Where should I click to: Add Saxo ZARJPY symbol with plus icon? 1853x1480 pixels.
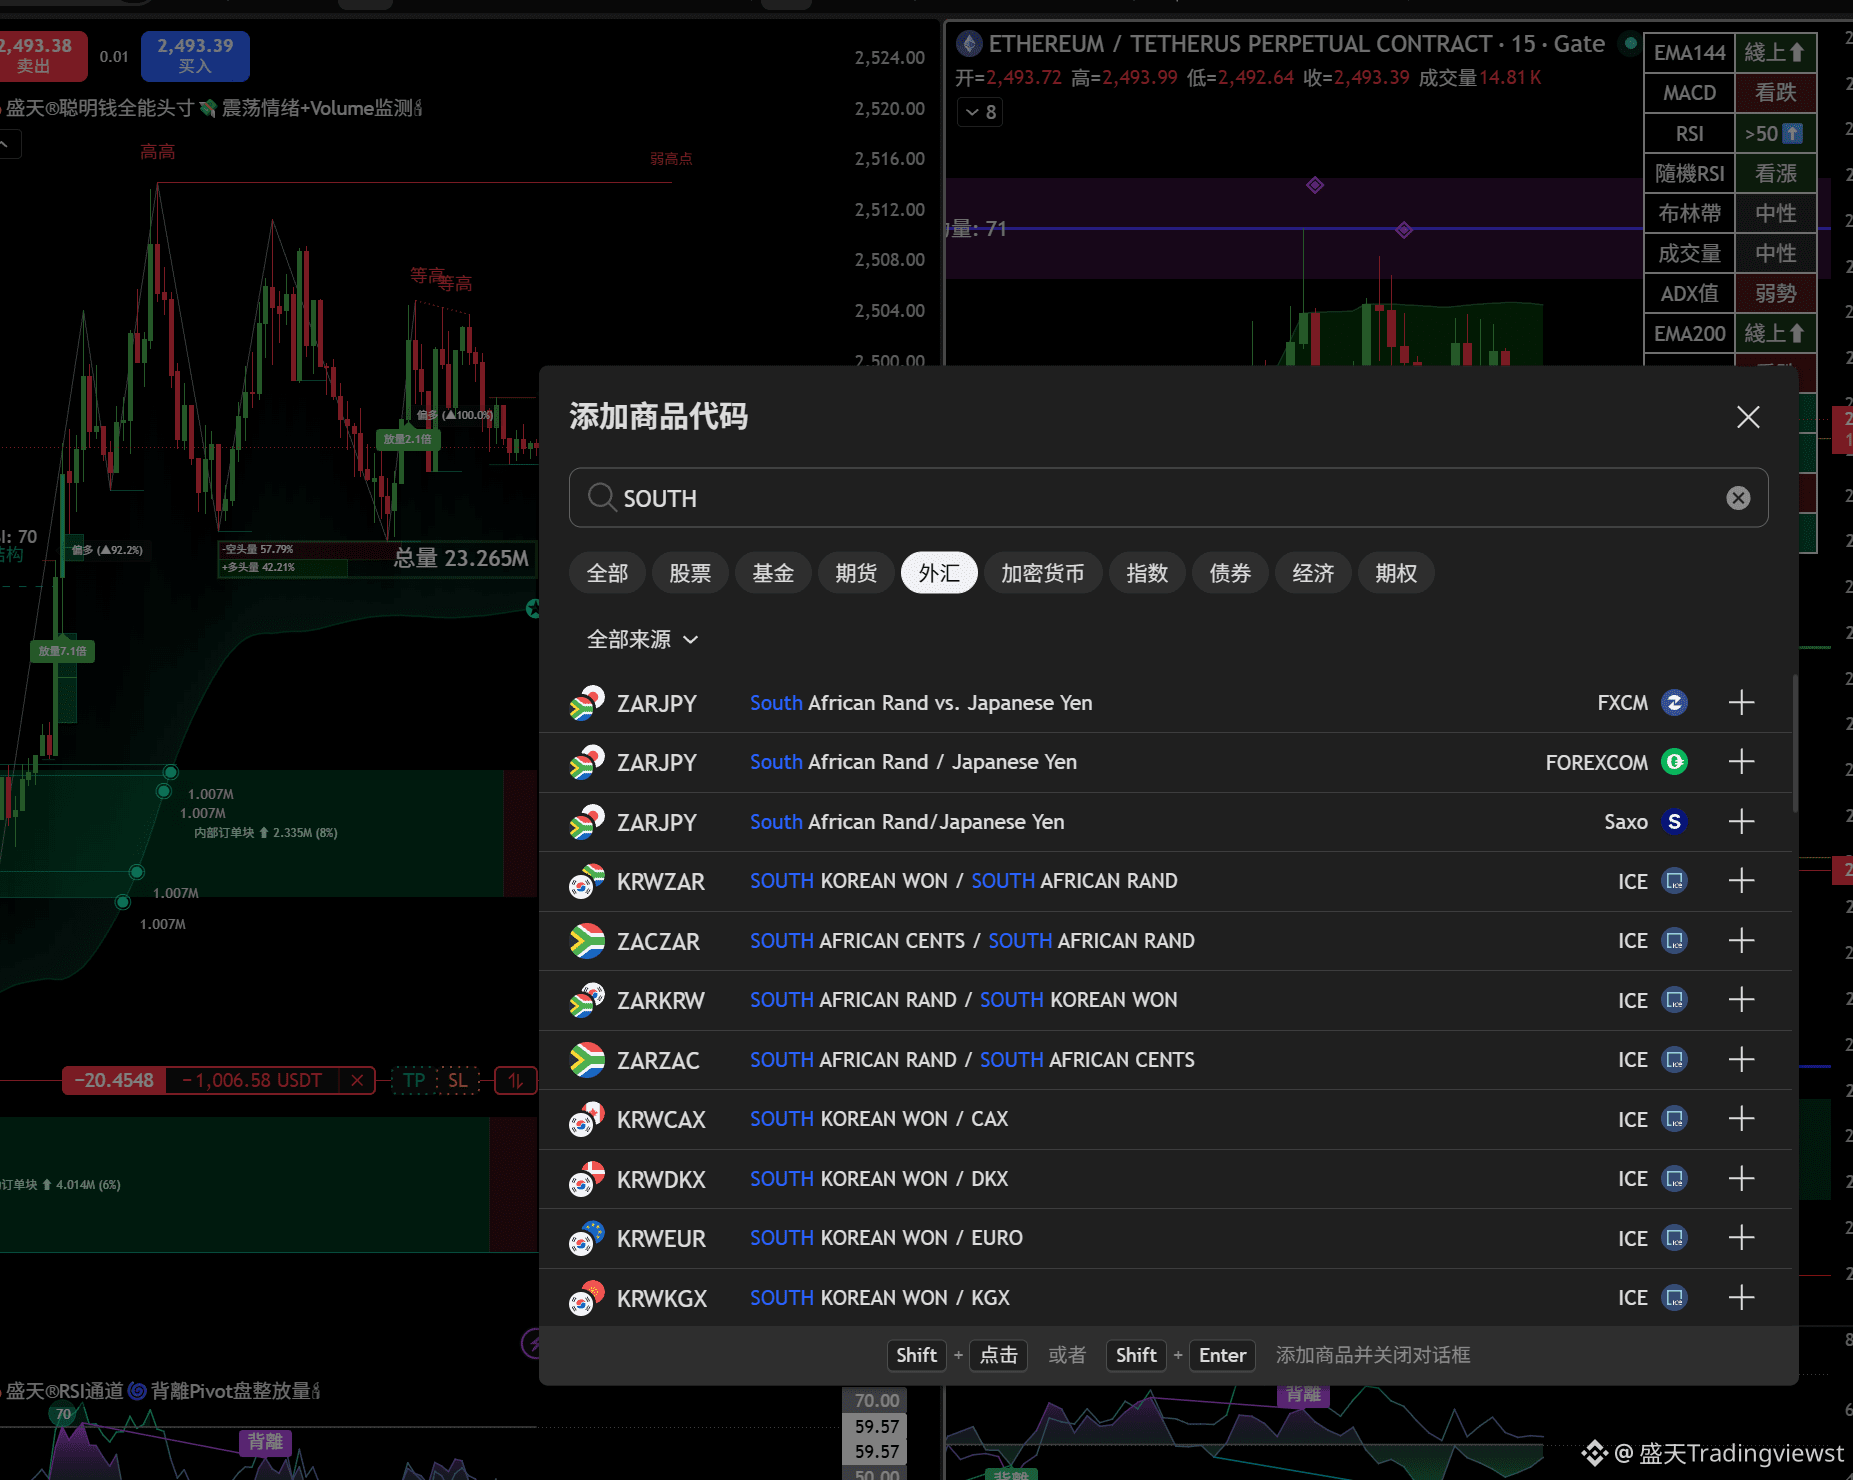coord(1741,822)
